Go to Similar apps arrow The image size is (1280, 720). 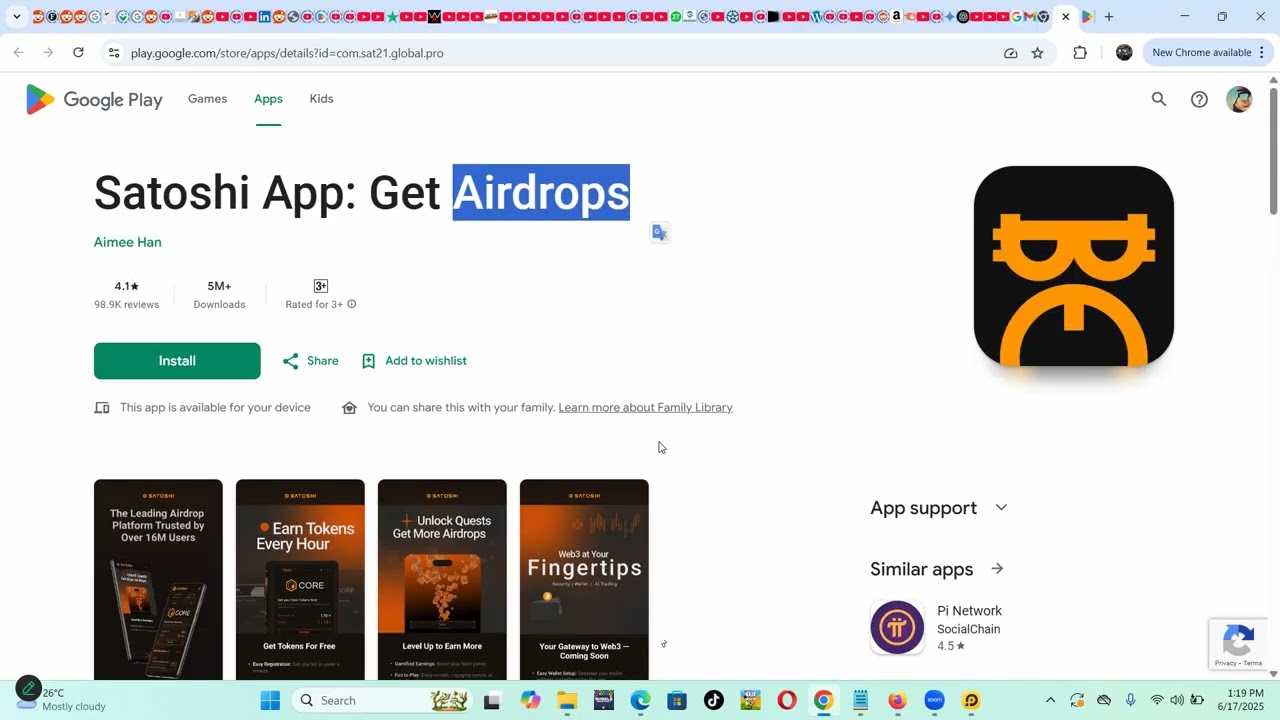click(997, 569)
